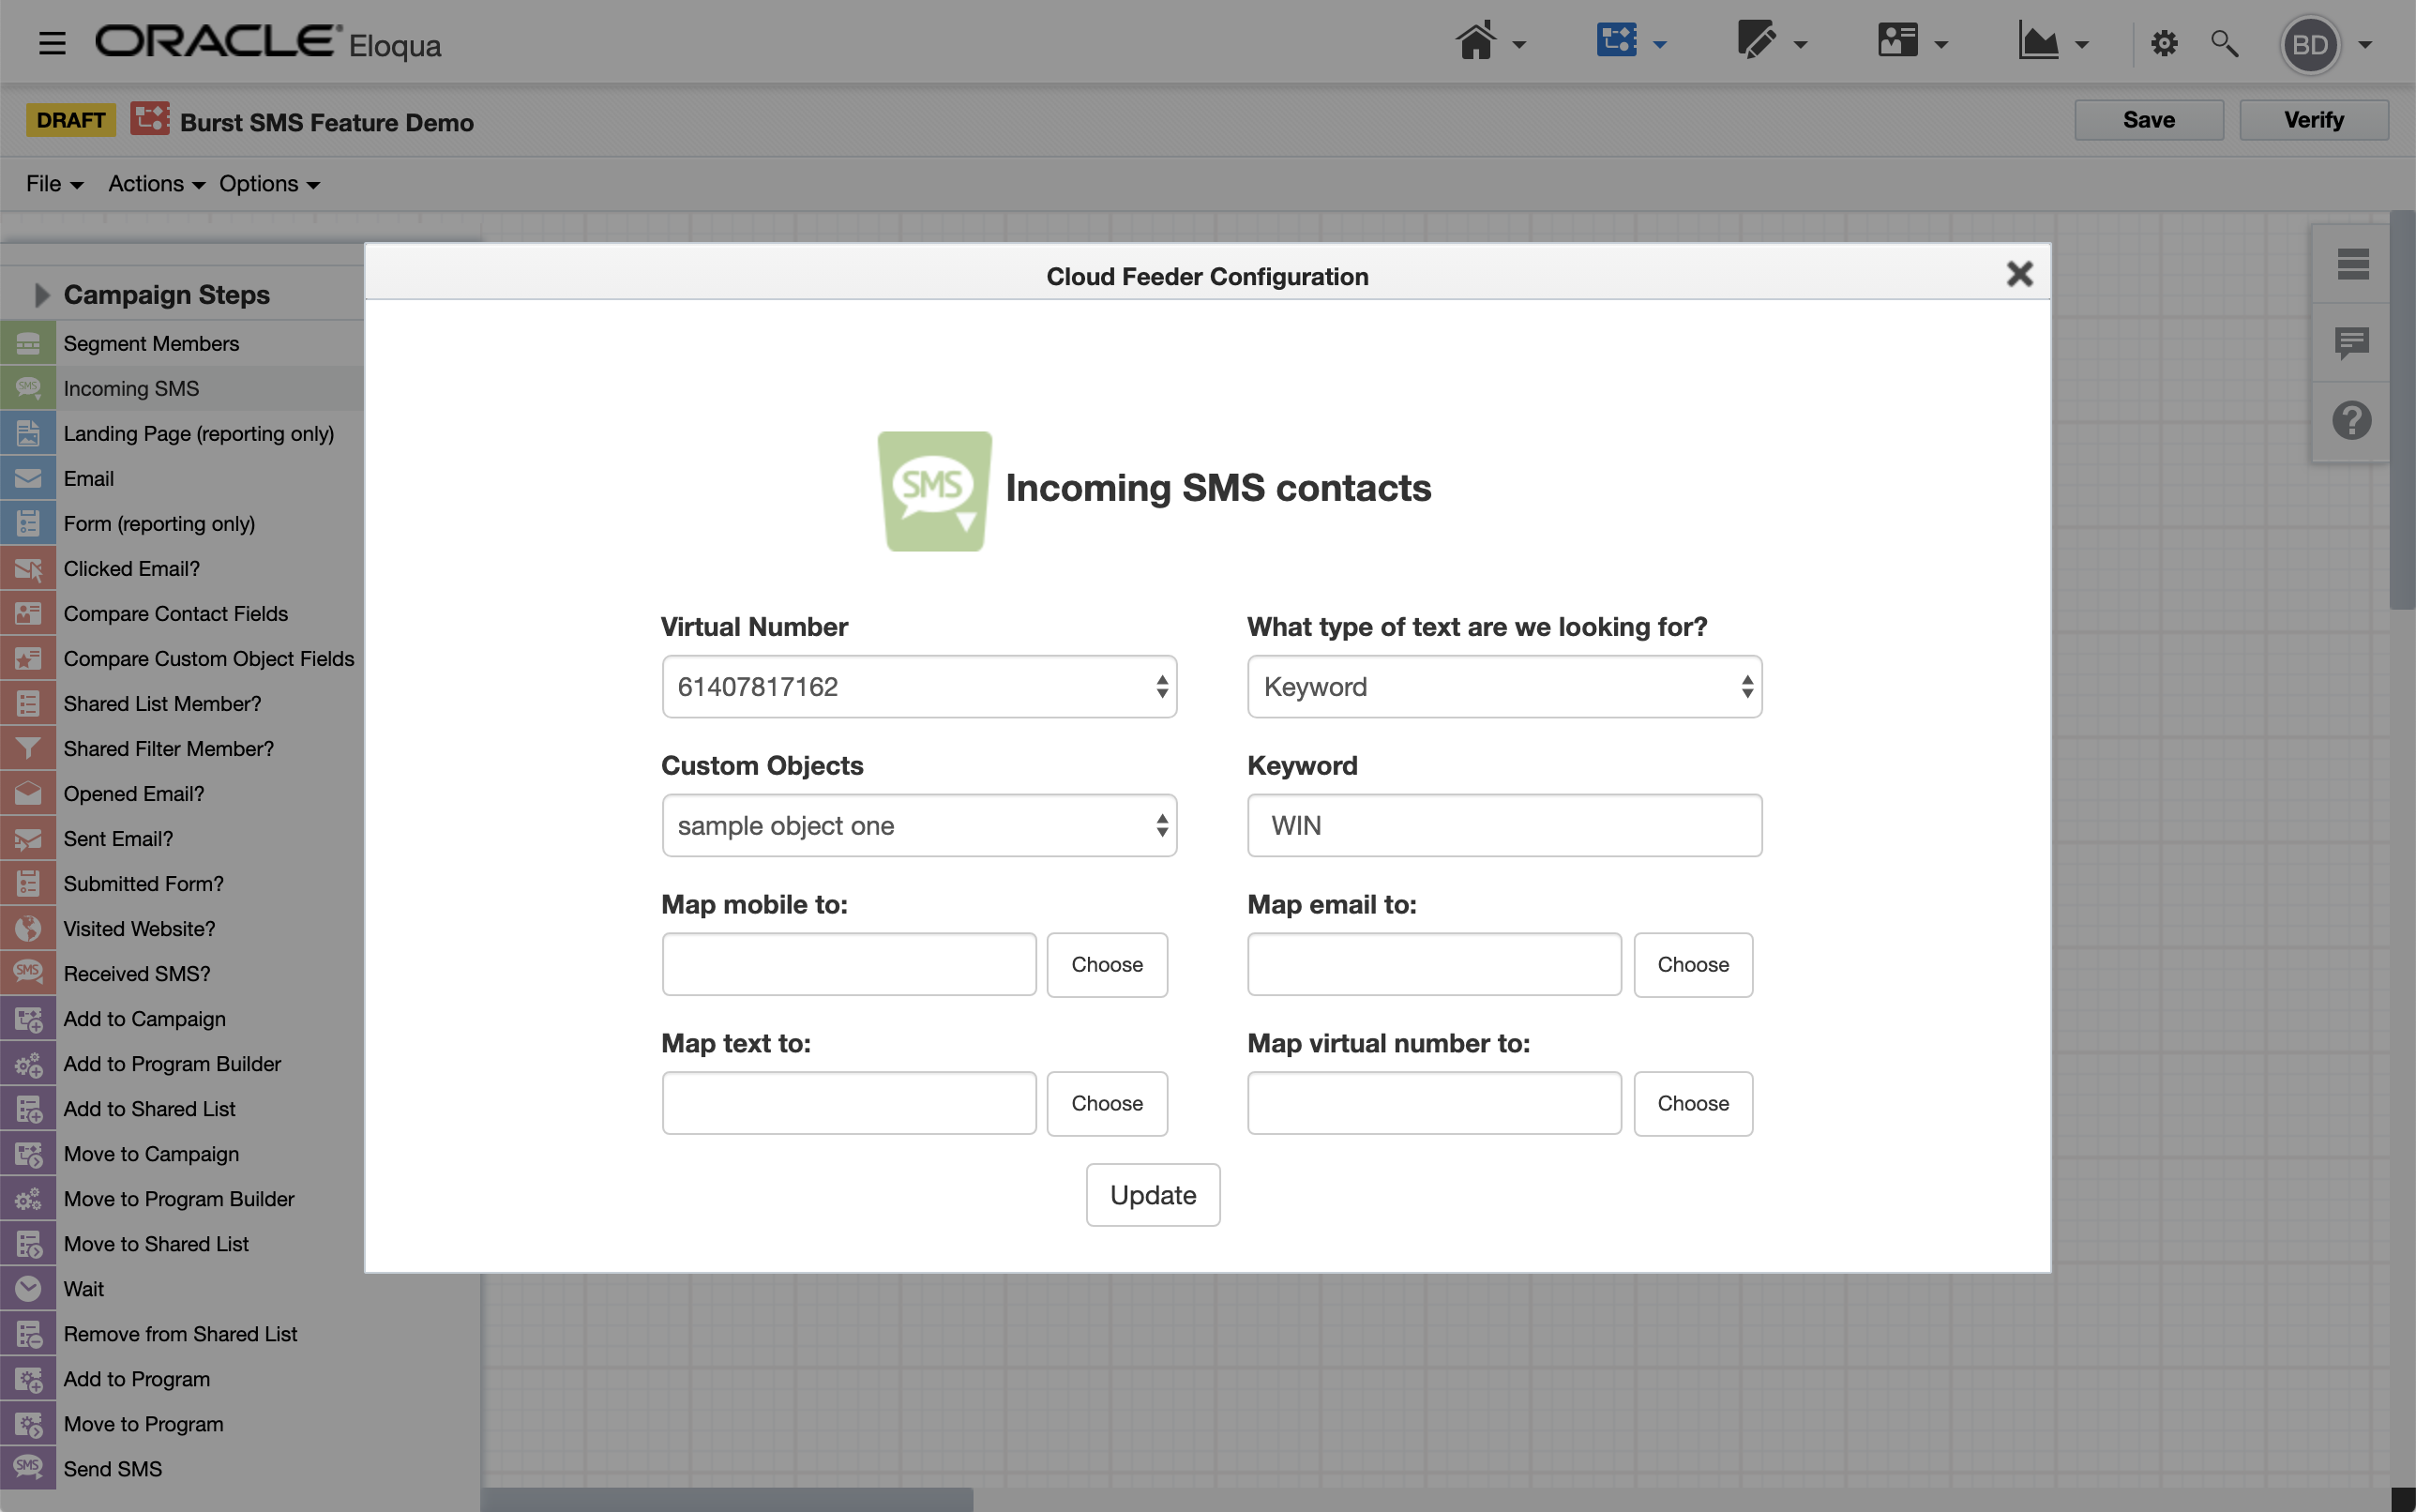Open the Options menu
Image resolution: width=2416 pixels, height=1512 pixels.
(x=269, y=184)
